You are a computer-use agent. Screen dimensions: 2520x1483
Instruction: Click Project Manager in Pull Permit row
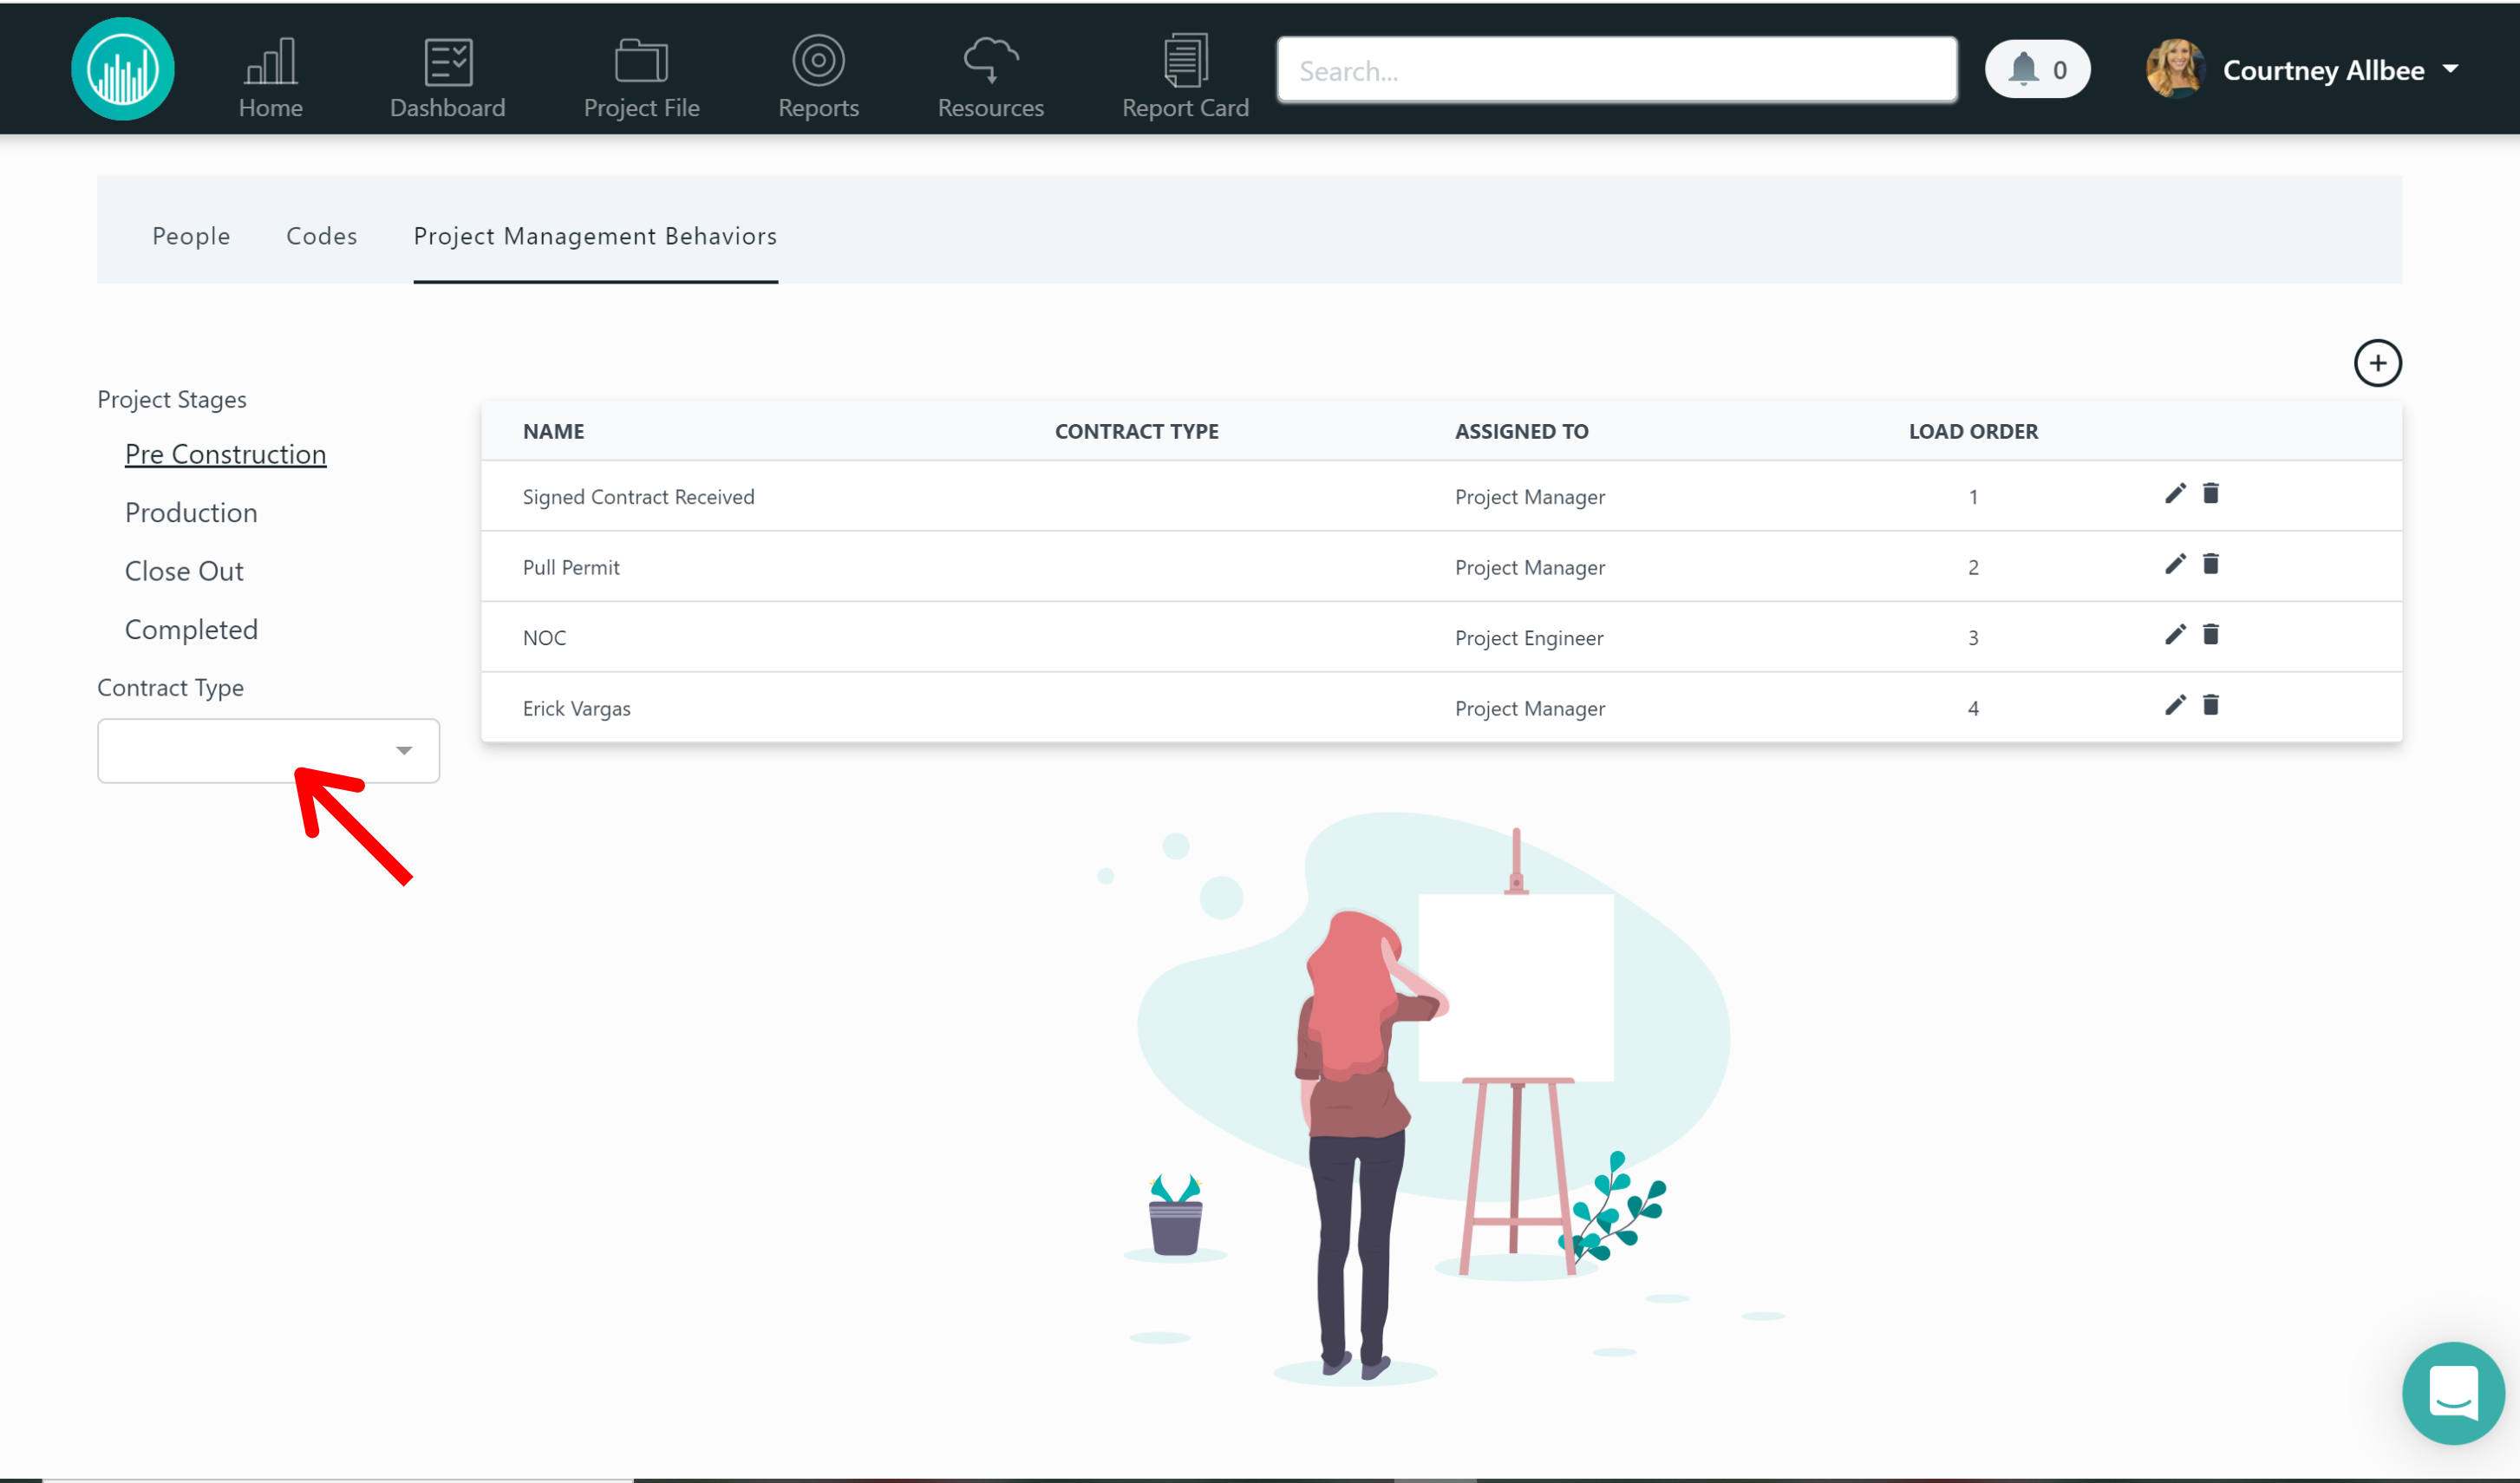1529,567
